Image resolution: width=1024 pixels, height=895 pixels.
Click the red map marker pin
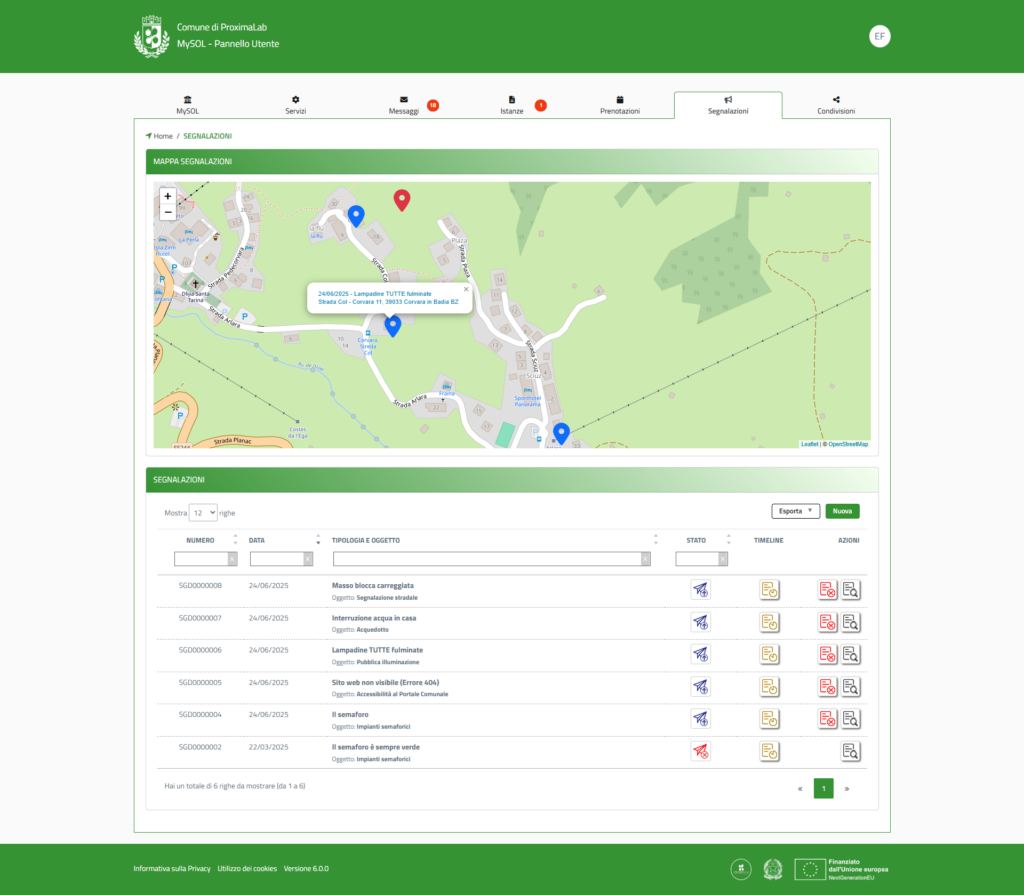(402, 199)
